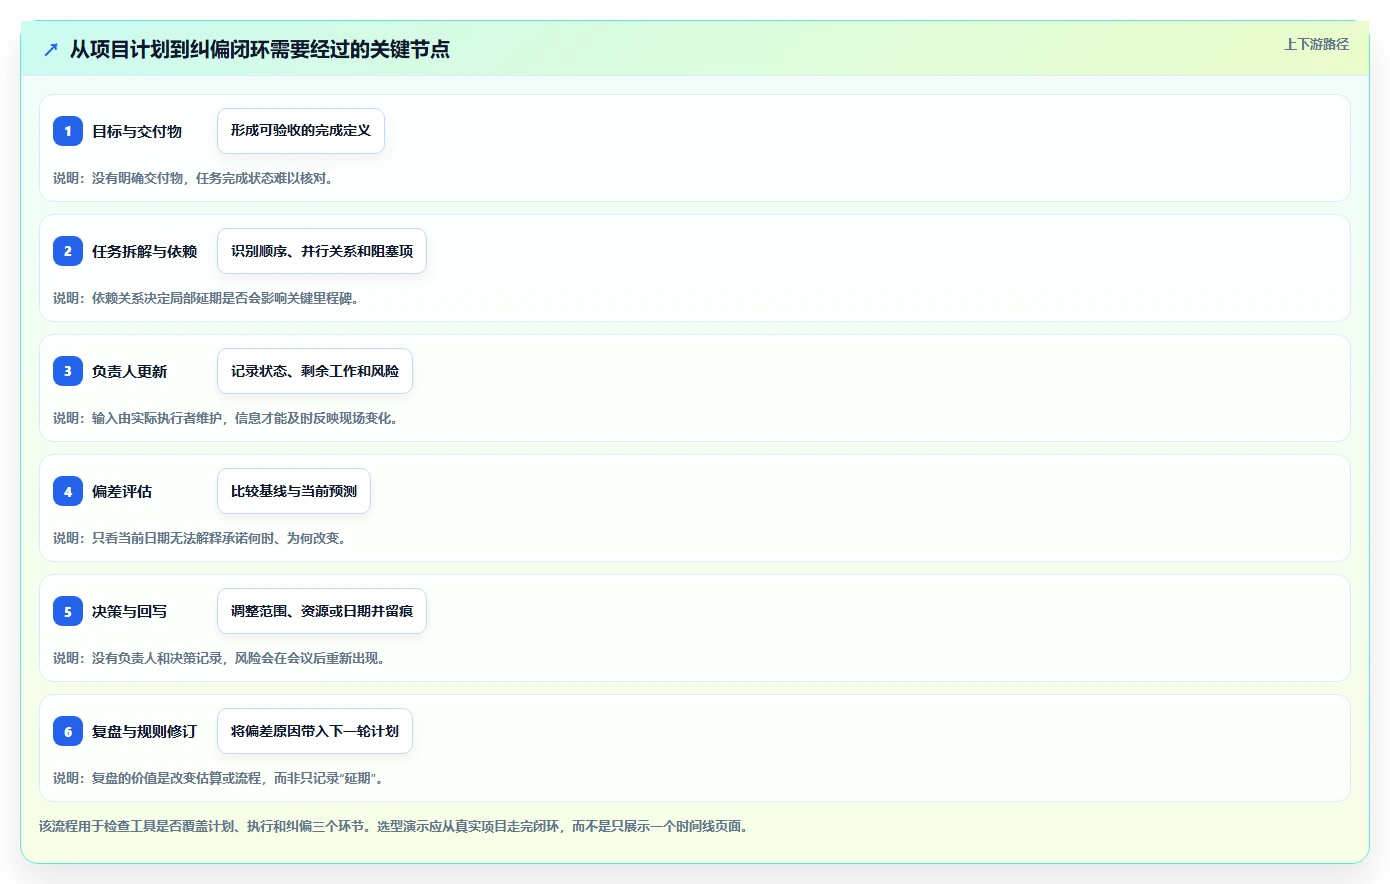Select step badge number 6
1390x884 pixels.
[68, 731]
